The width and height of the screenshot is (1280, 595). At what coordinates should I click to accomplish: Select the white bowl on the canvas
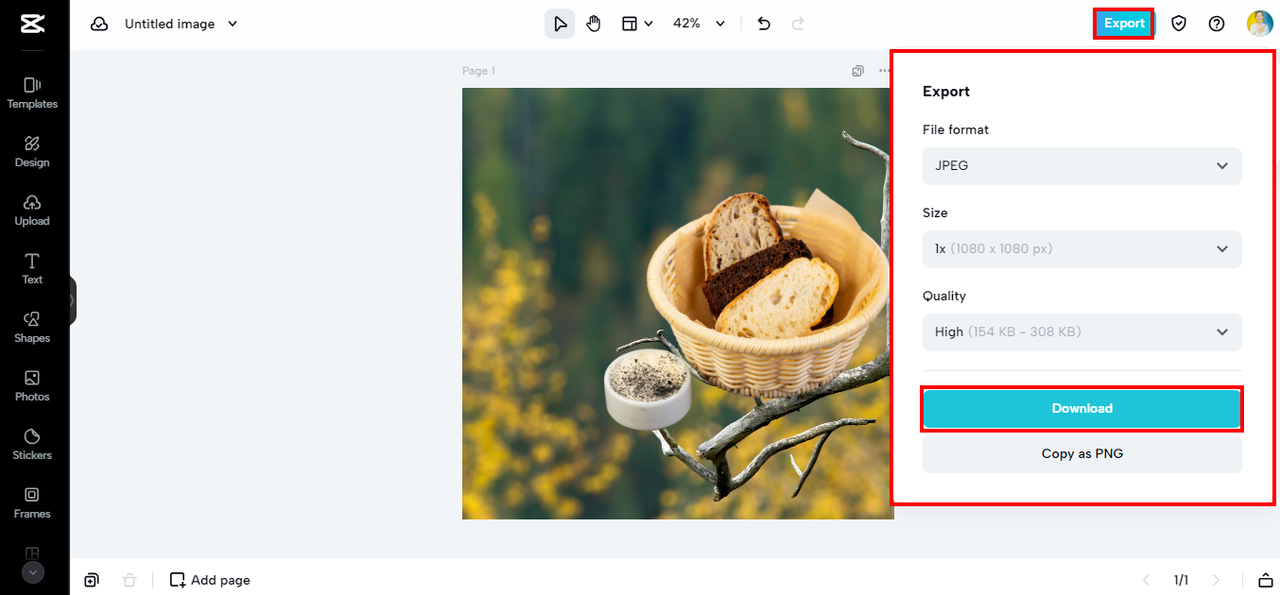648,388
